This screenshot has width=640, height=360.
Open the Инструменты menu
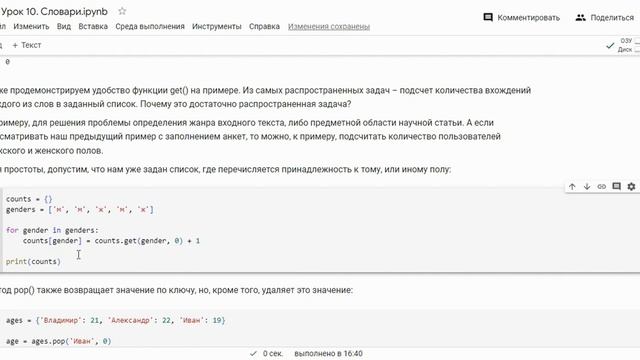[217, 27]
